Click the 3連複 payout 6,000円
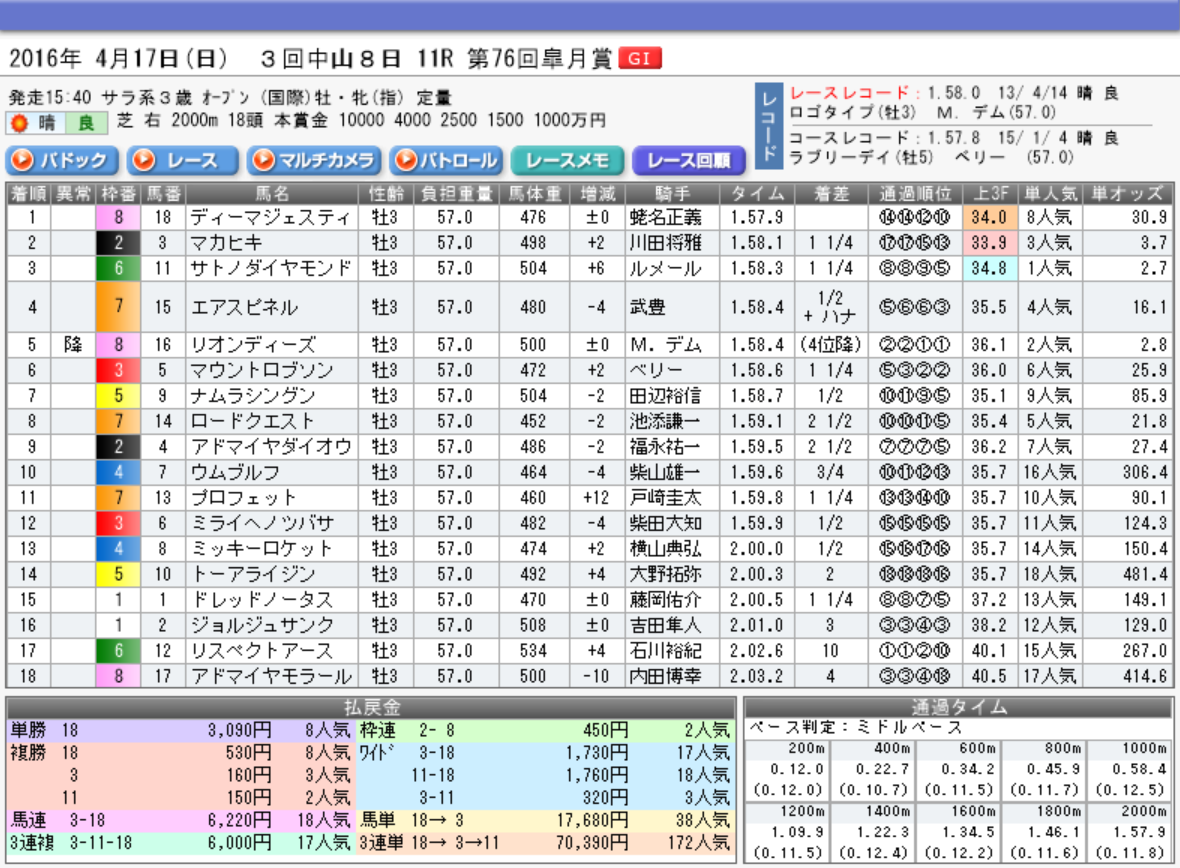Viewport: 1180px width, 868px height. click(x=239, y=843)
